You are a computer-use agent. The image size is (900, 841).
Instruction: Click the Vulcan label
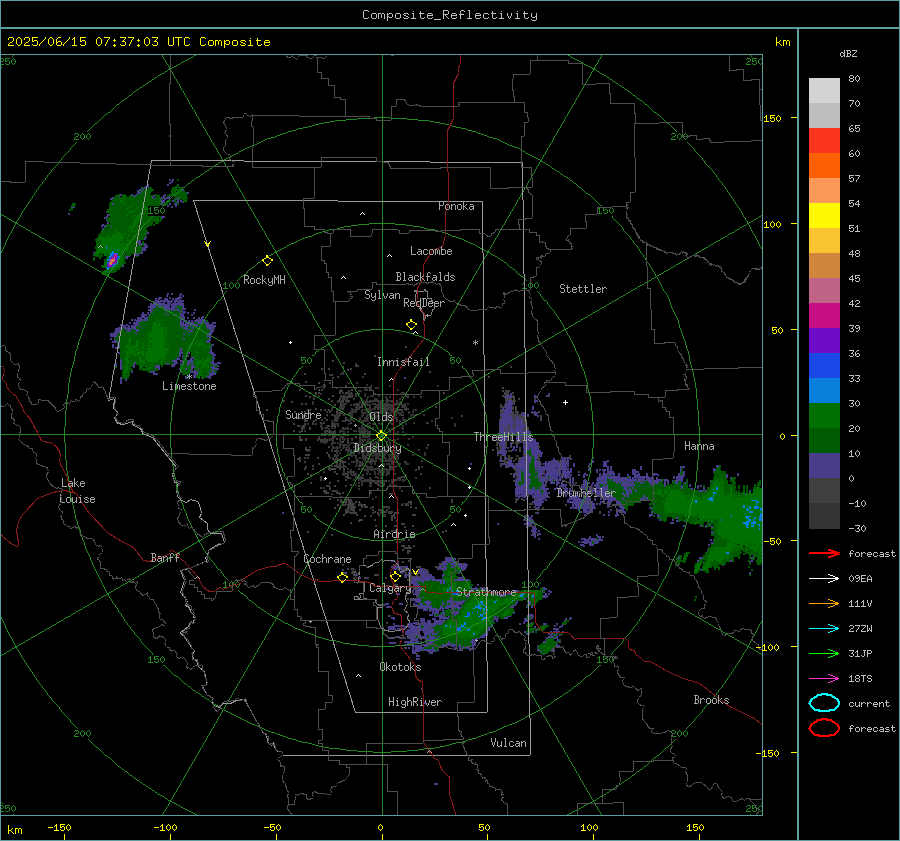point(508,743)
